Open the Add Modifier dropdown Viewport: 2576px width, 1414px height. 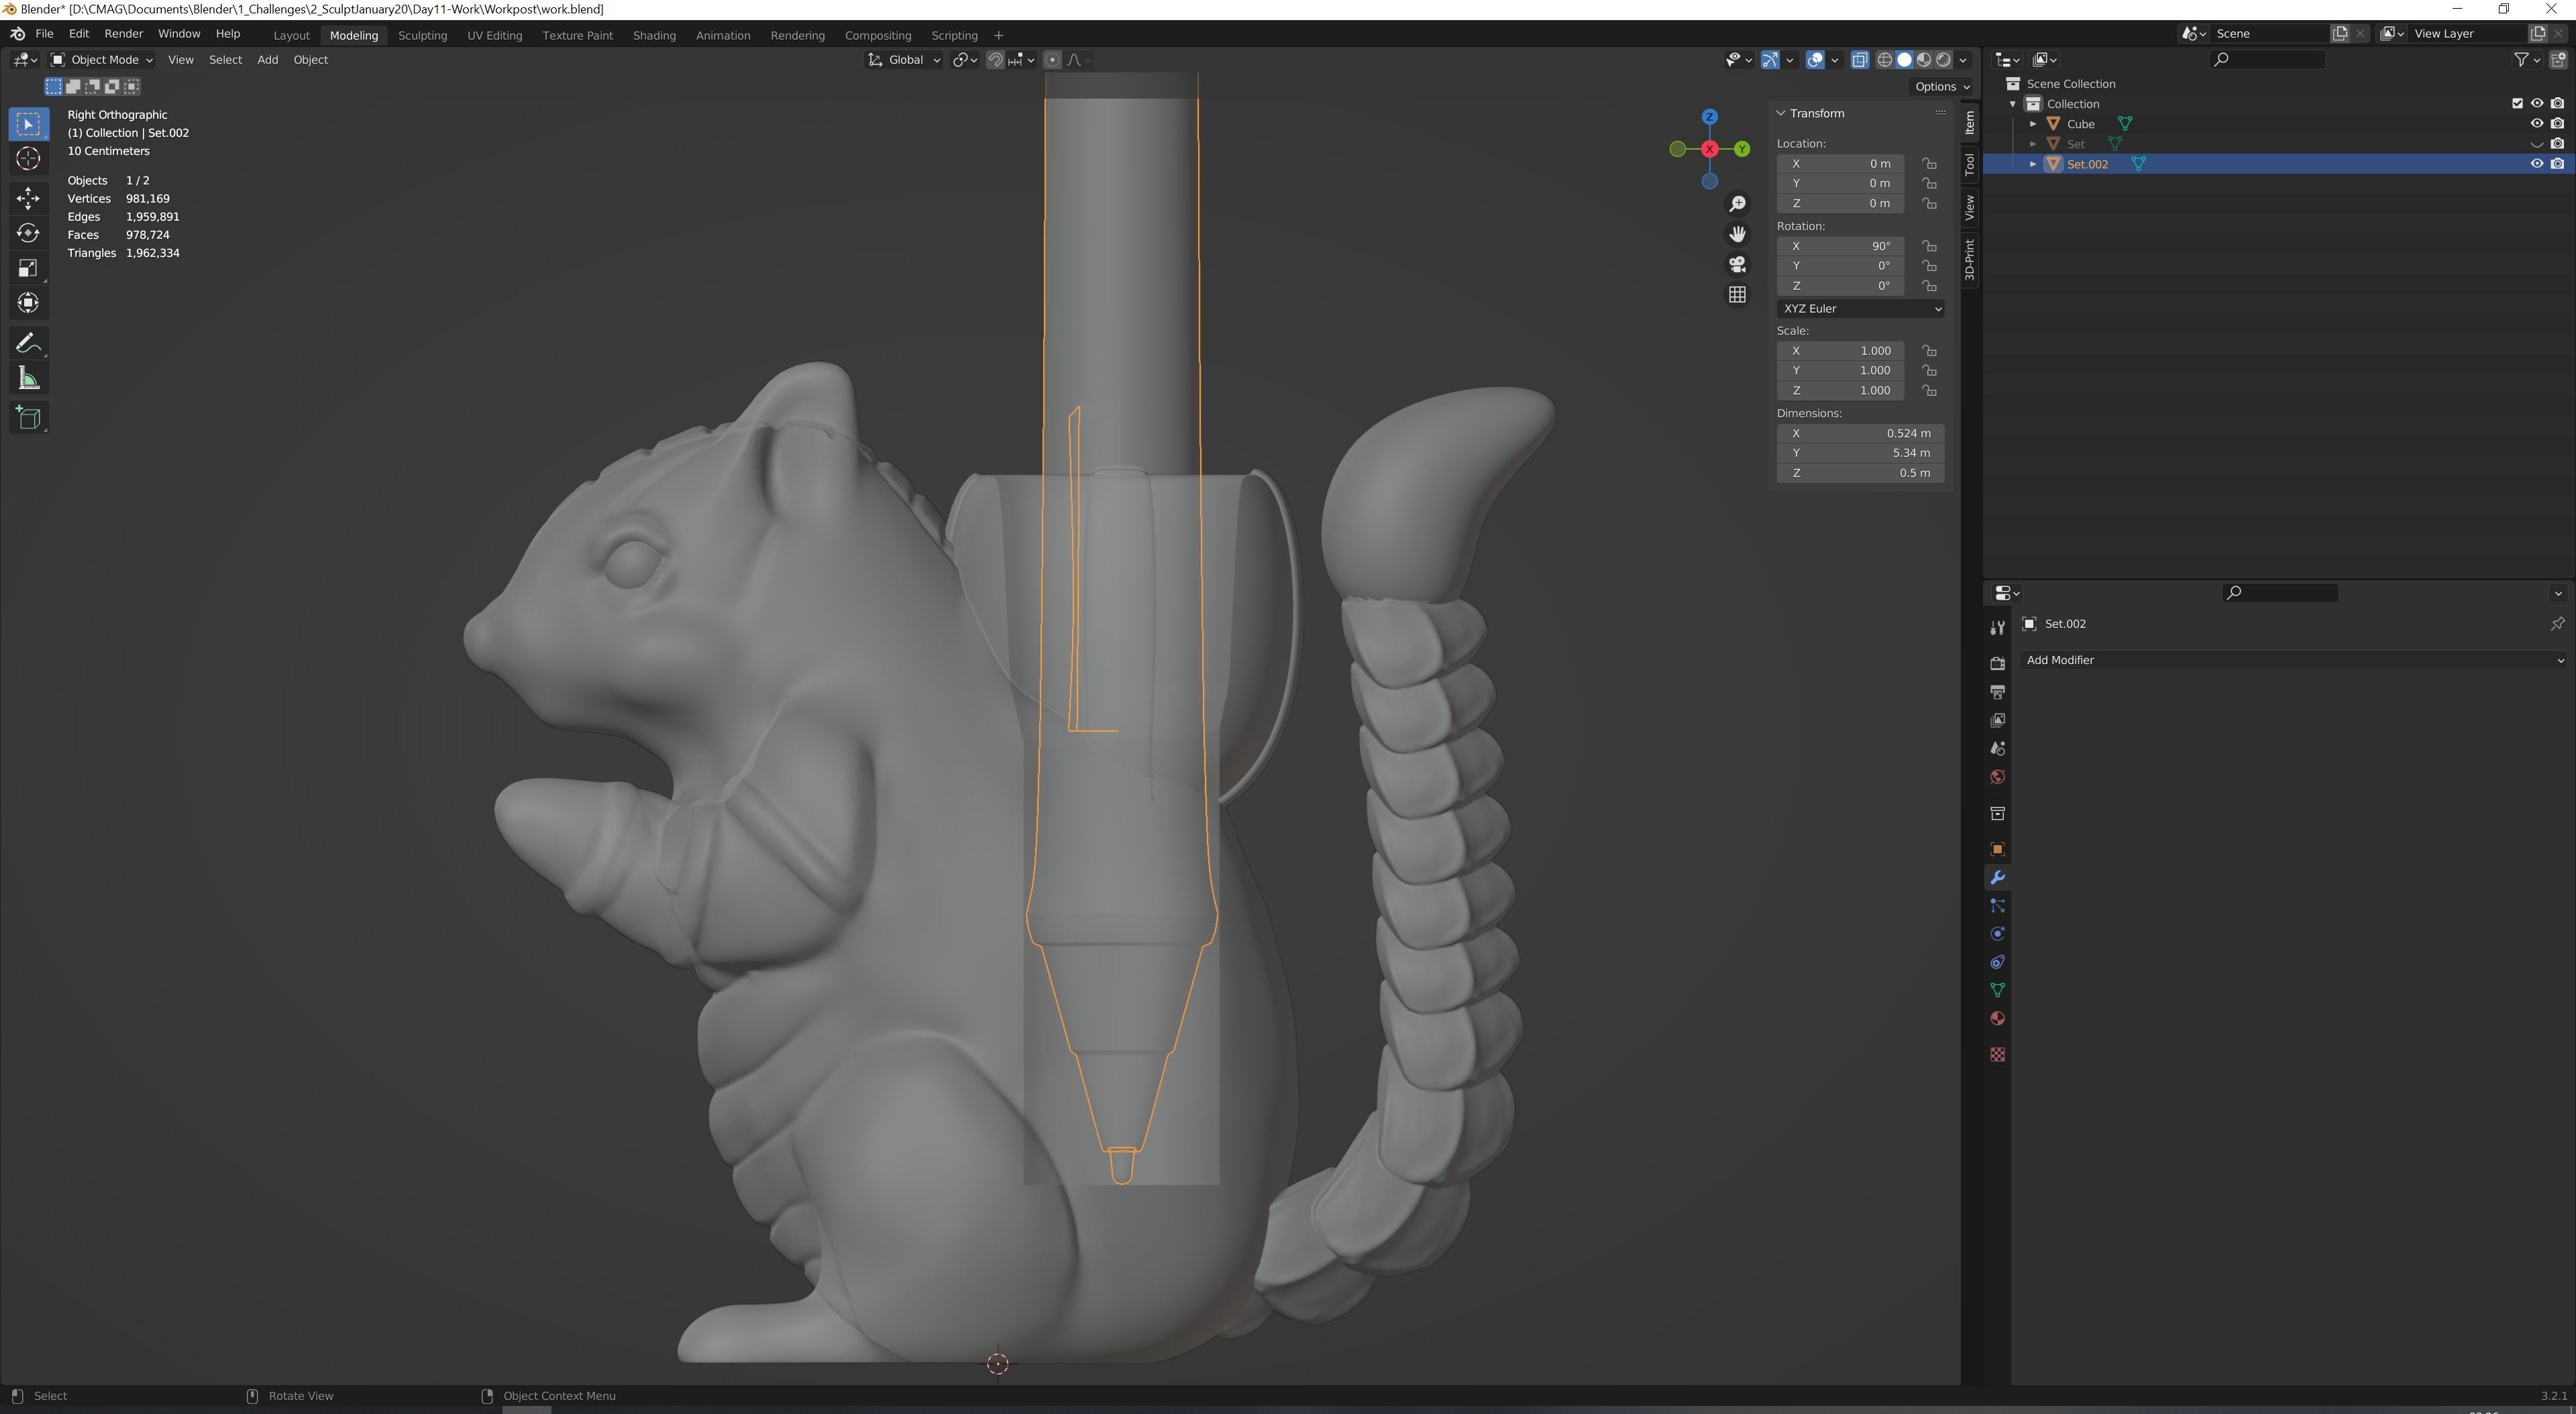pyautogui.click(x=2293, y=660)
